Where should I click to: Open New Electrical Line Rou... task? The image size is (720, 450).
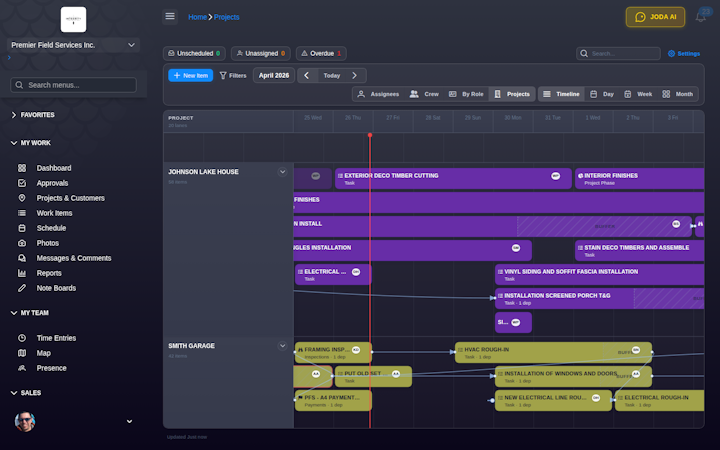[x=553, y=400]
